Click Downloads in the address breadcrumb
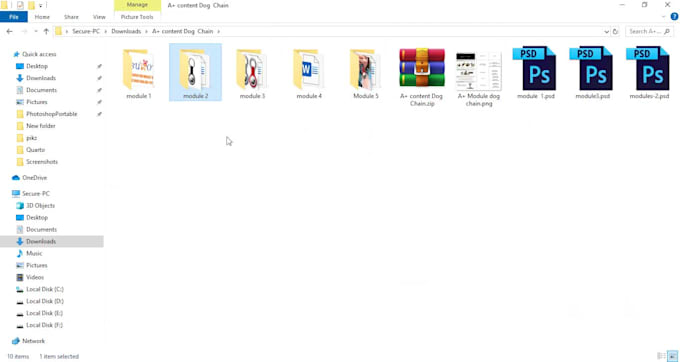680x362 pixels. click(126, 31)
